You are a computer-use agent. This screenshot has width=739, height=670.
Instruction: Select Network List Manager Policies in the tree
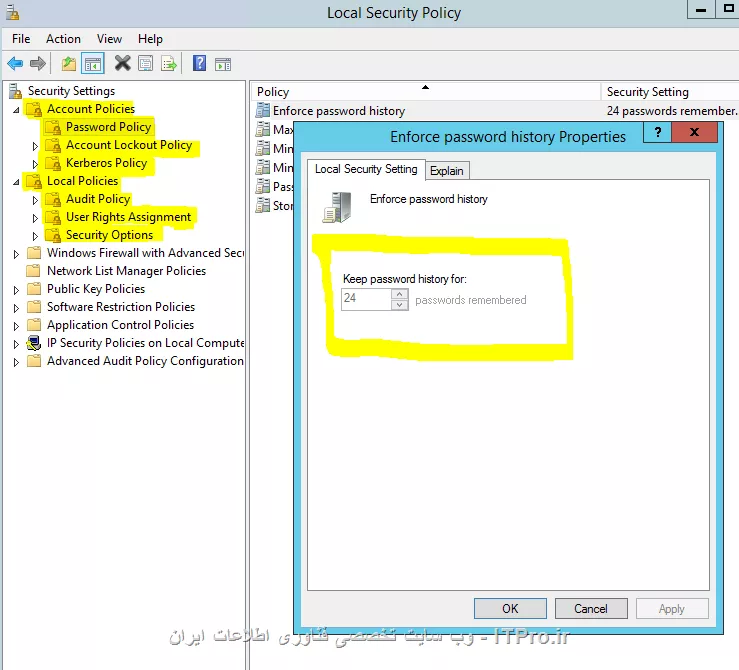(126, 271)
